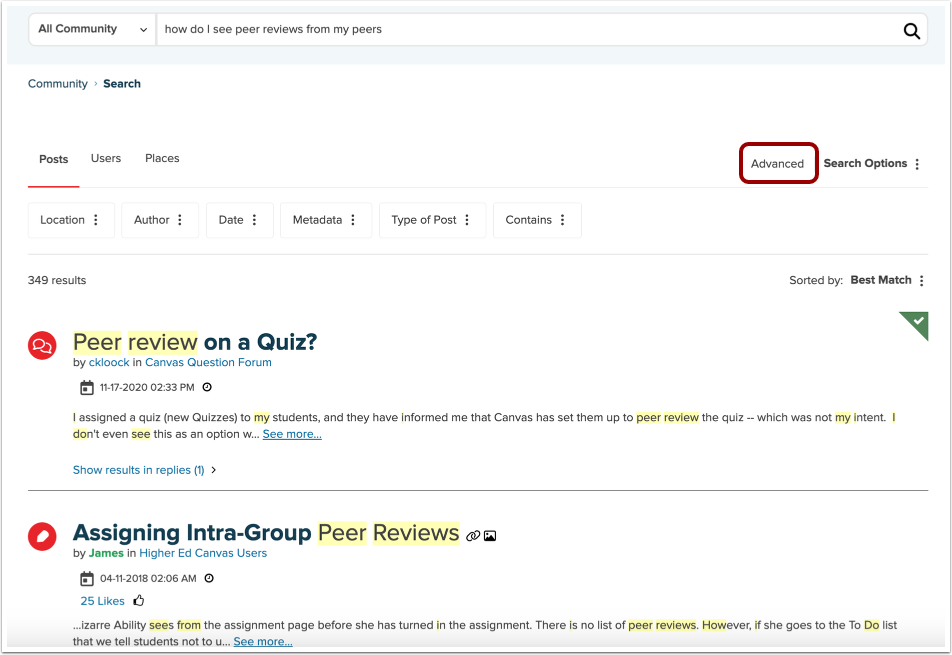Switch to the Places tab
The image size is (952, 655).
coord(162,158)
